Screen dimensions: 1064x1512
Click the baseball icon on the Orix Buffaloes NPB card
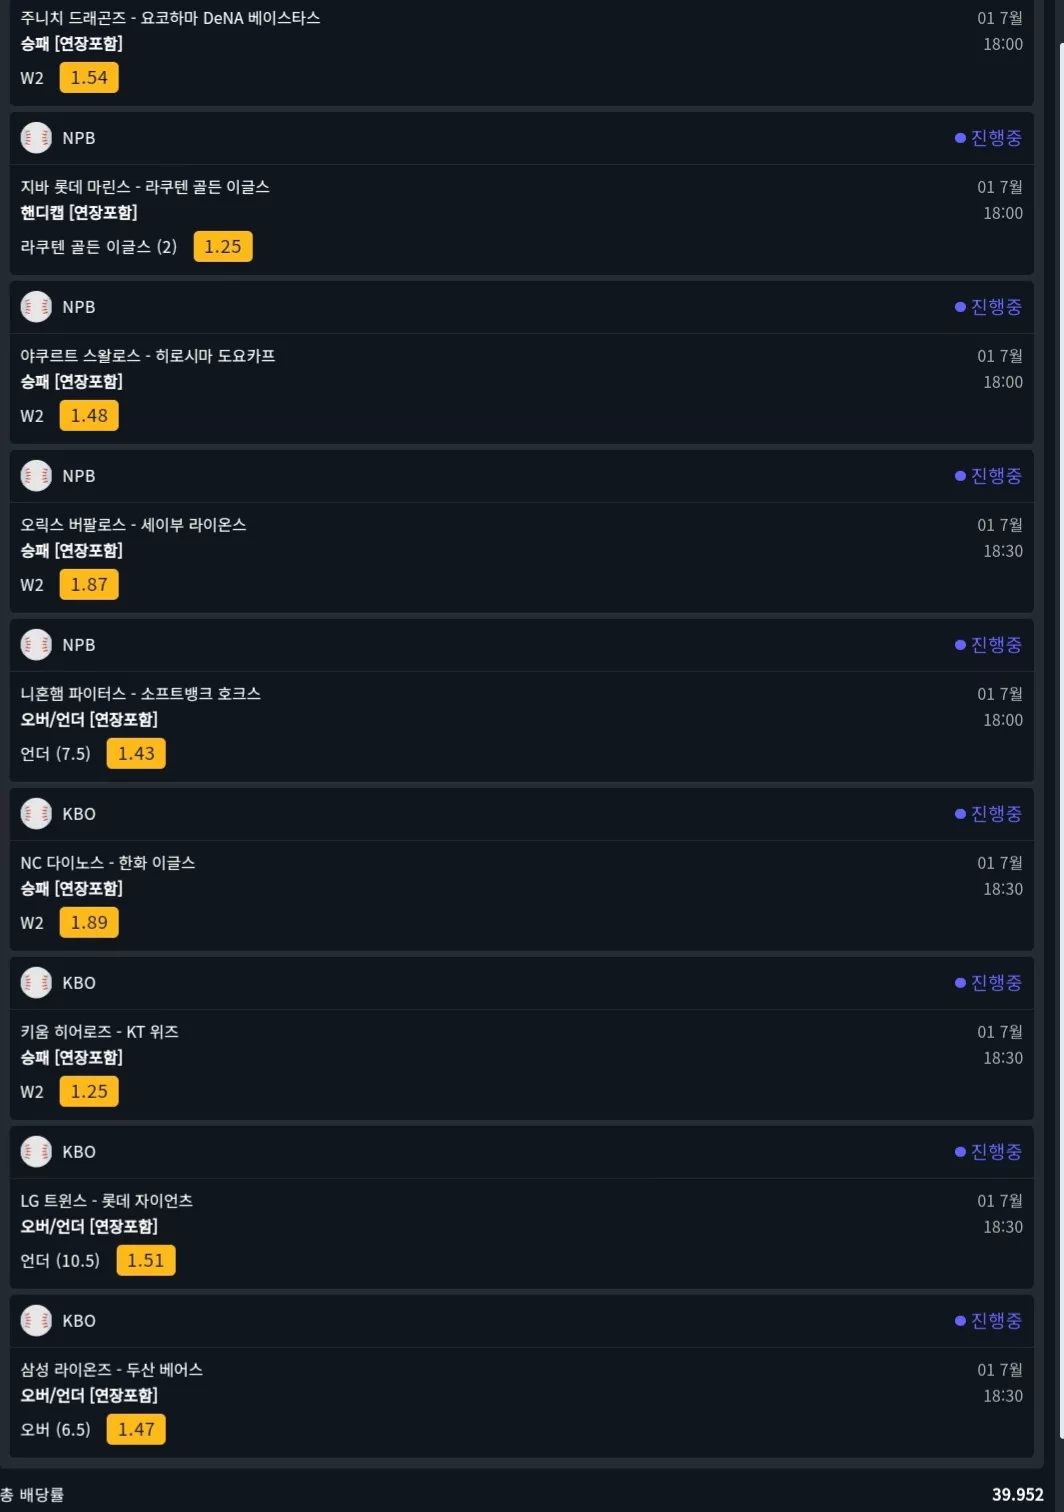pyautogui.click(x=36, y=476)
